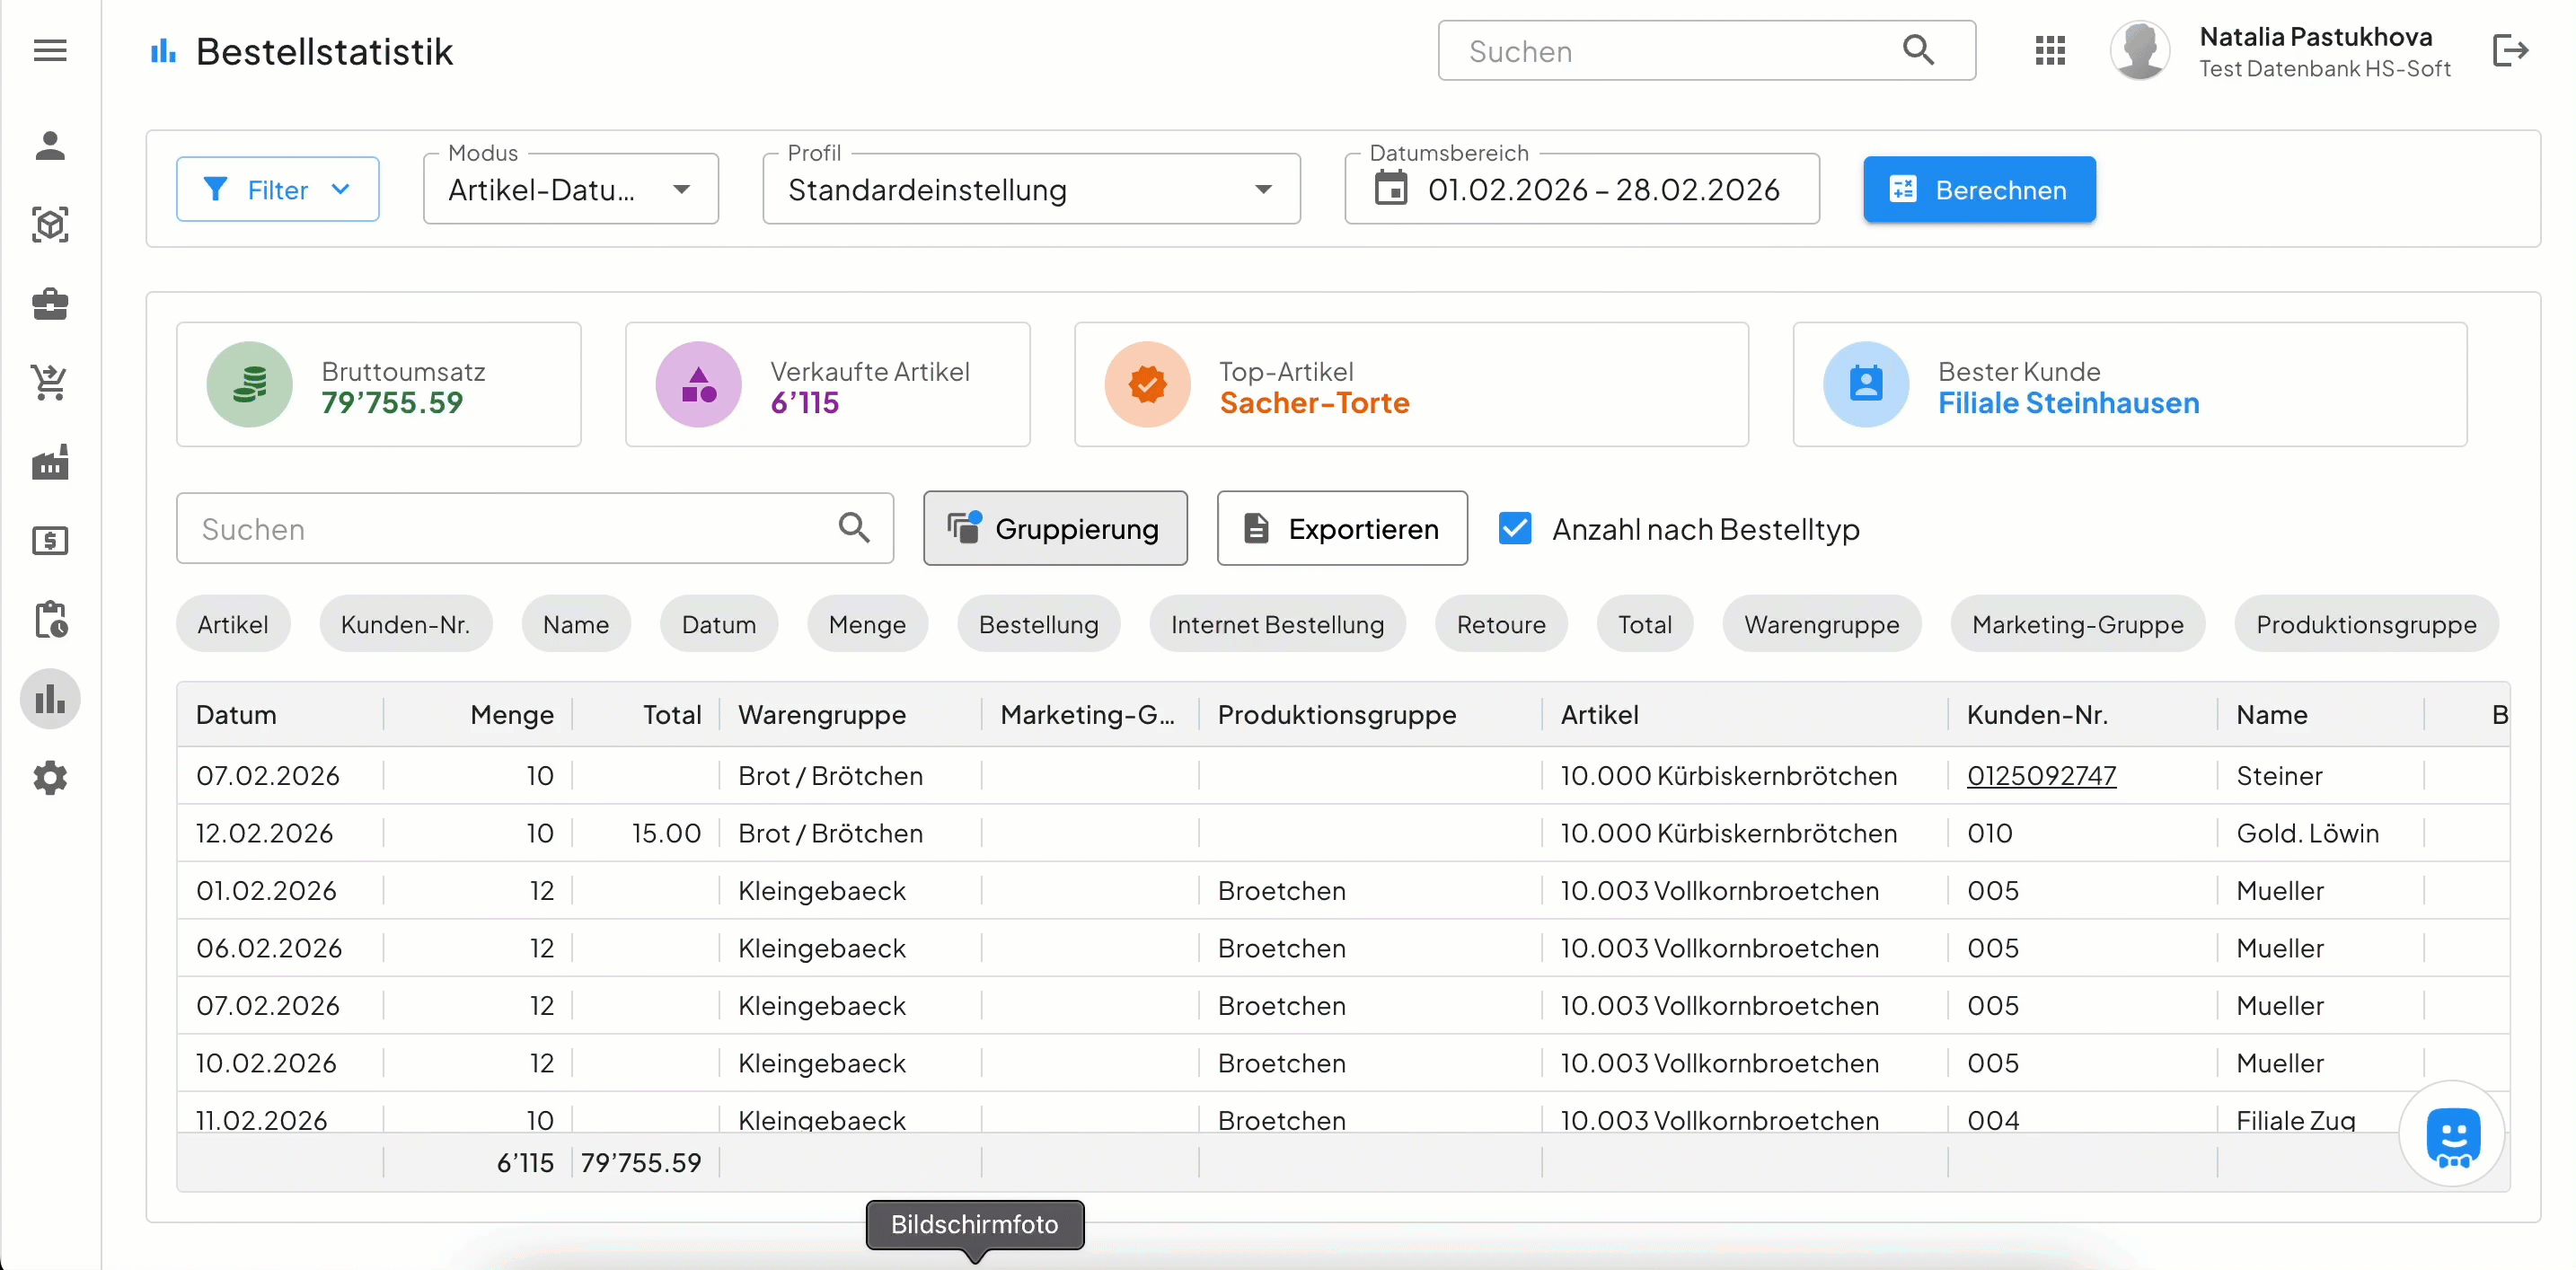This screenshot has width=2576, height=1270.
Task: Open the Modus Artikel-Datum dropdown
Action: click(x=570, y=189)
